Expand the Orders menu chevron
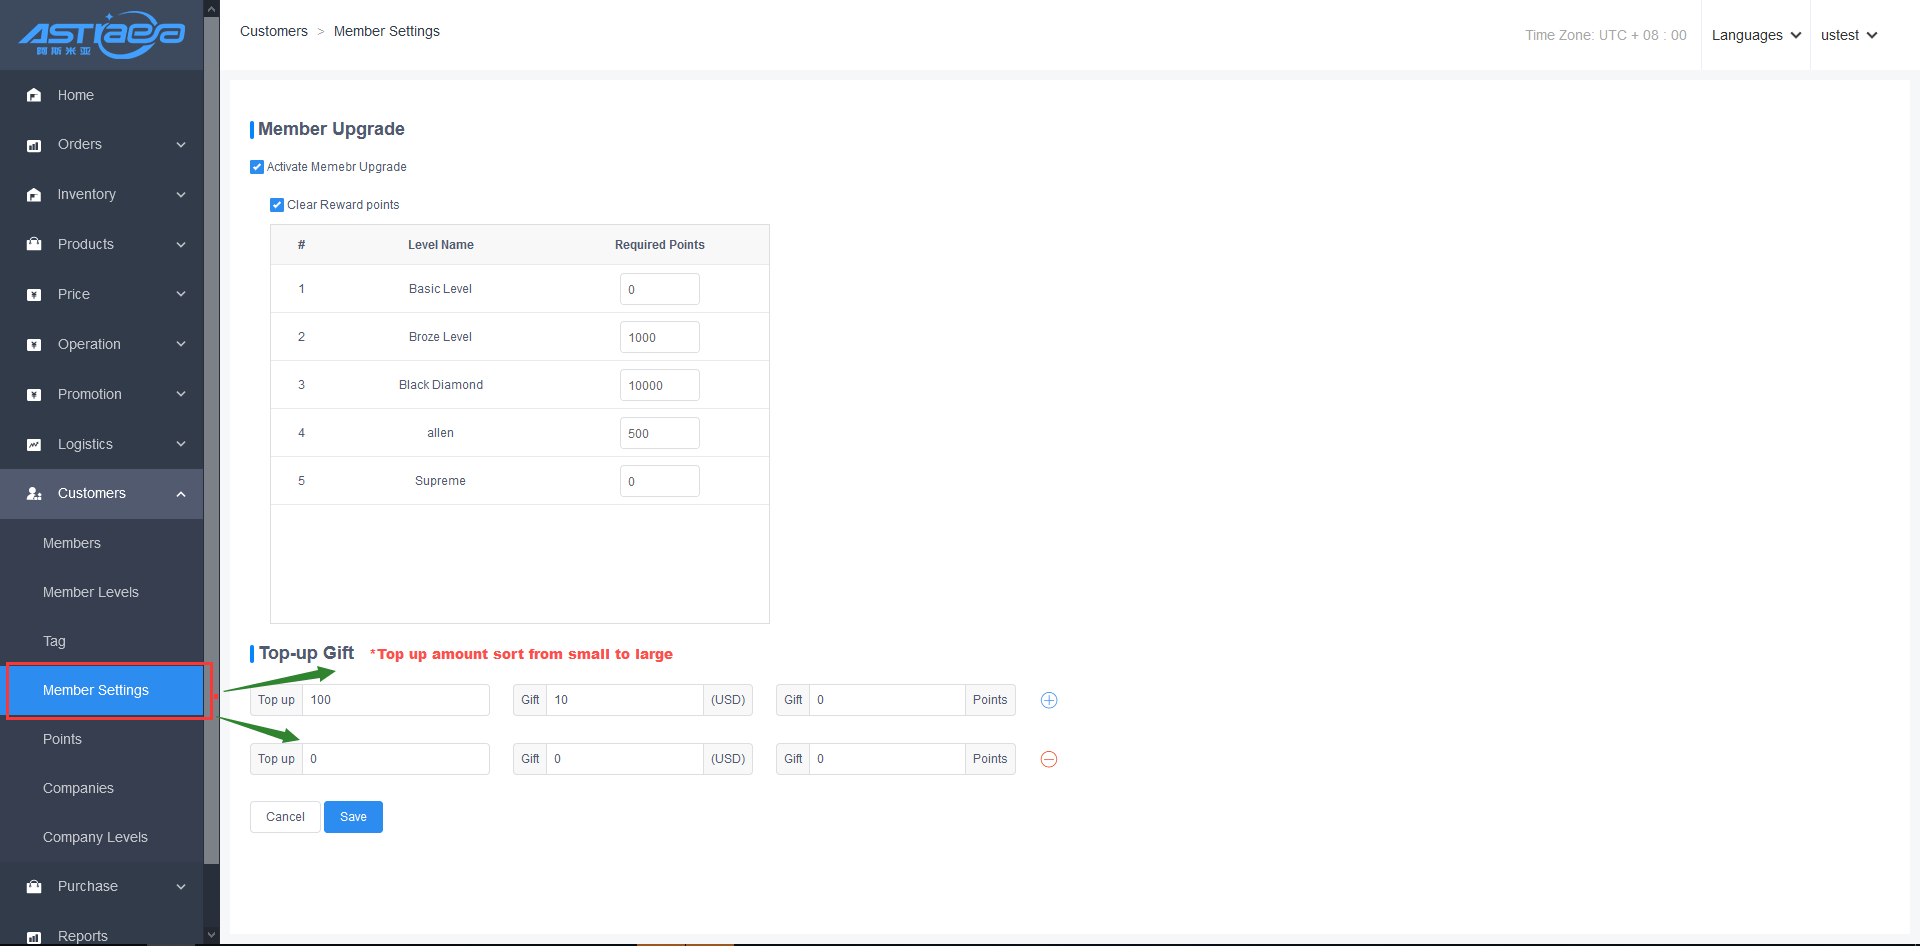The height and width of the screenshot is (946, 1920). click(181, 145)
